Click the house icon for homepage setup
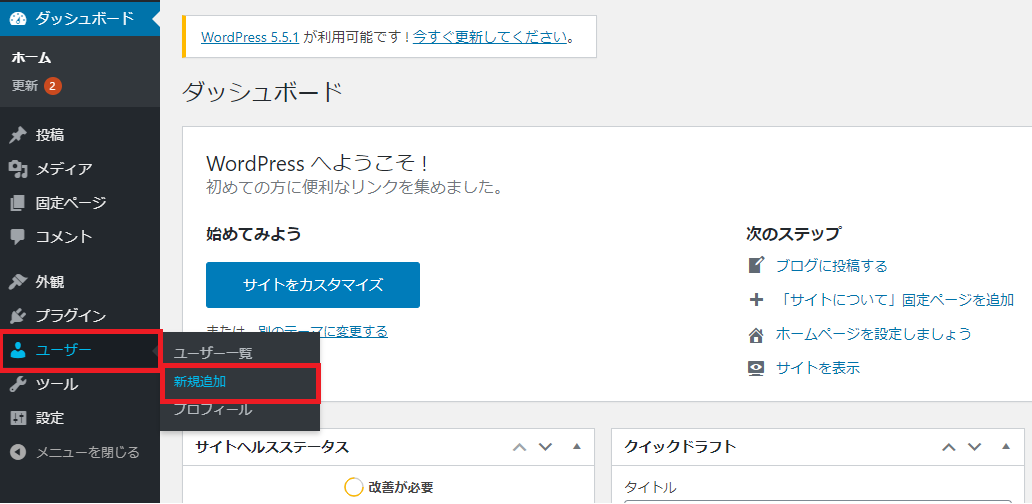This screenshot has width=1032, height=504. [x=756, y=334]
